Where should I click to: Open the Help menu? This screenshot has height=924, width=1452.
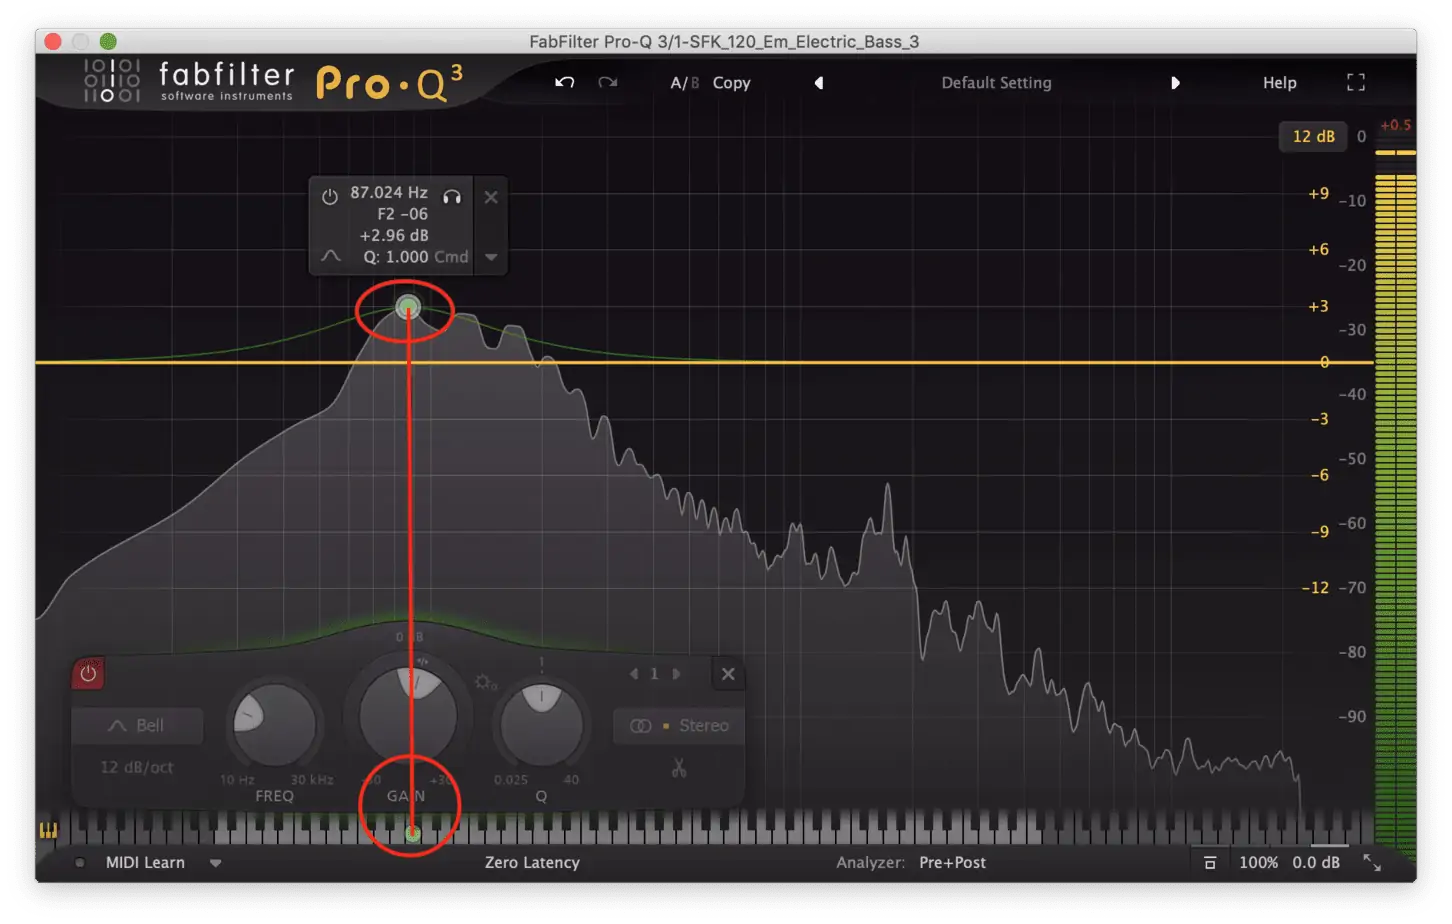1279,83
